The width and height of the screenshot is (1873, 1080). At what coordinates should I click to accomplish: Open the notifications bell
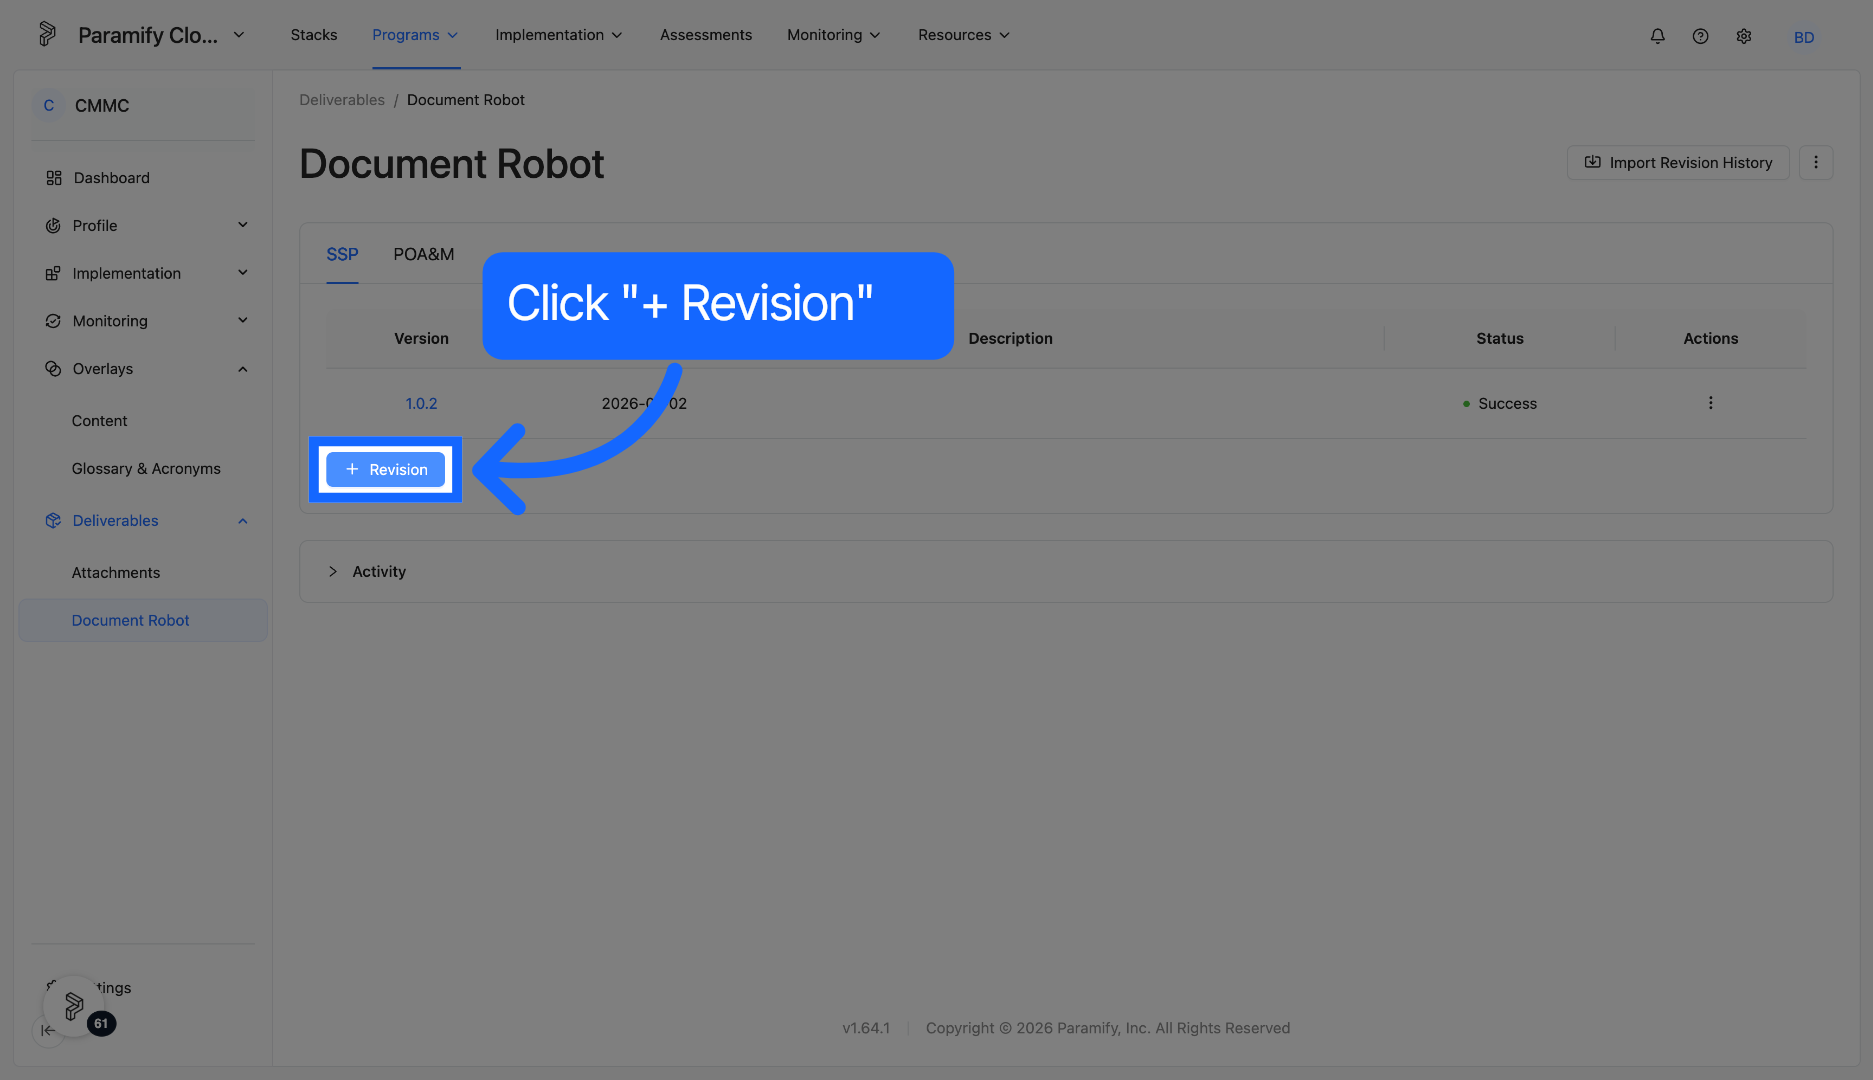pos(1657,36)
